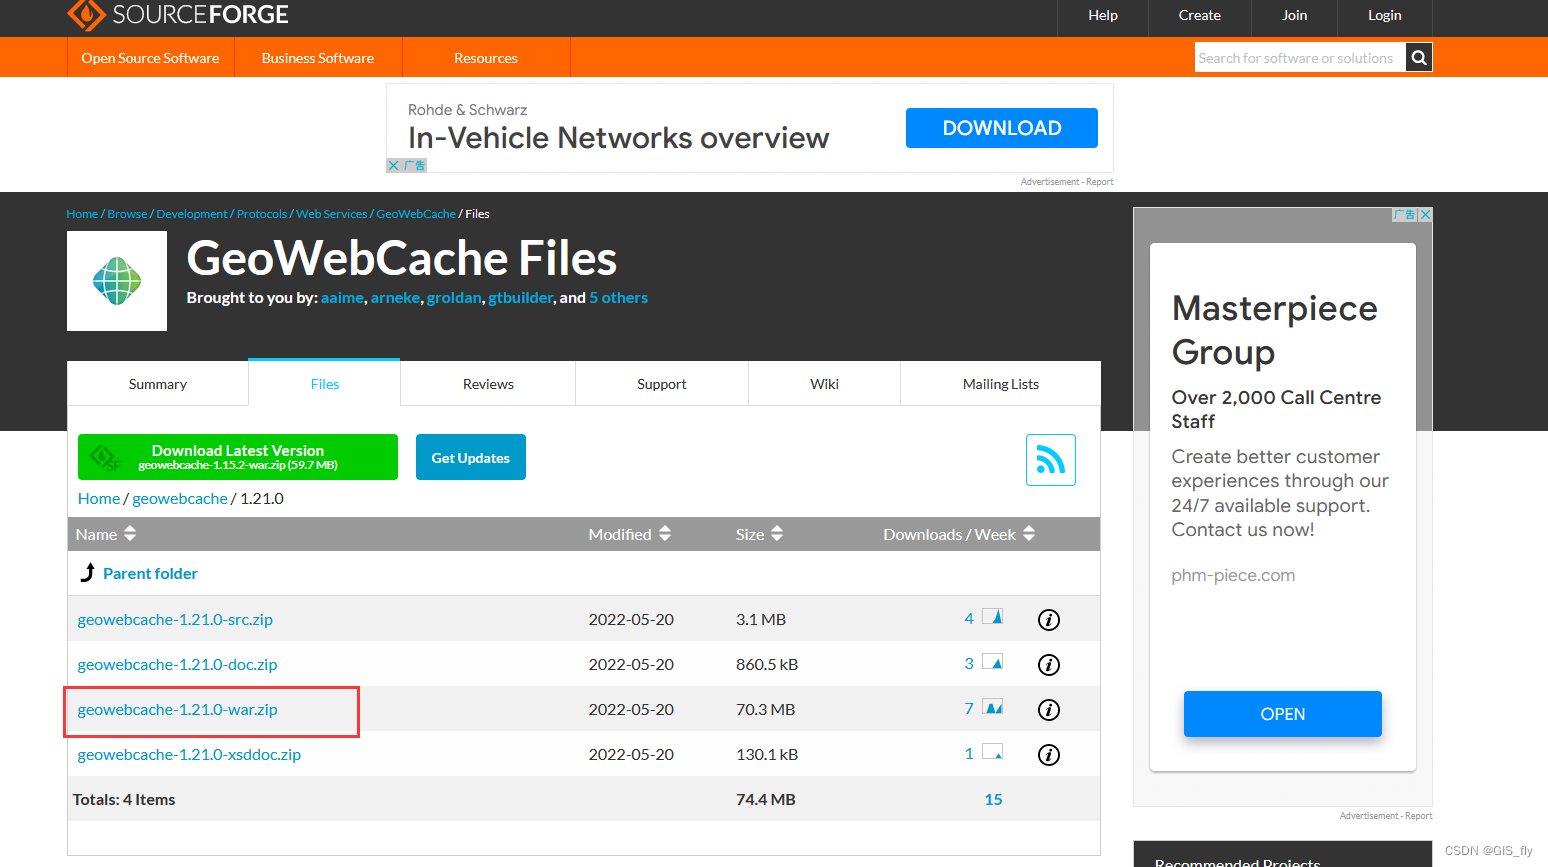
Task: Click the SourceForge logo icon
Action: point(84,16)
